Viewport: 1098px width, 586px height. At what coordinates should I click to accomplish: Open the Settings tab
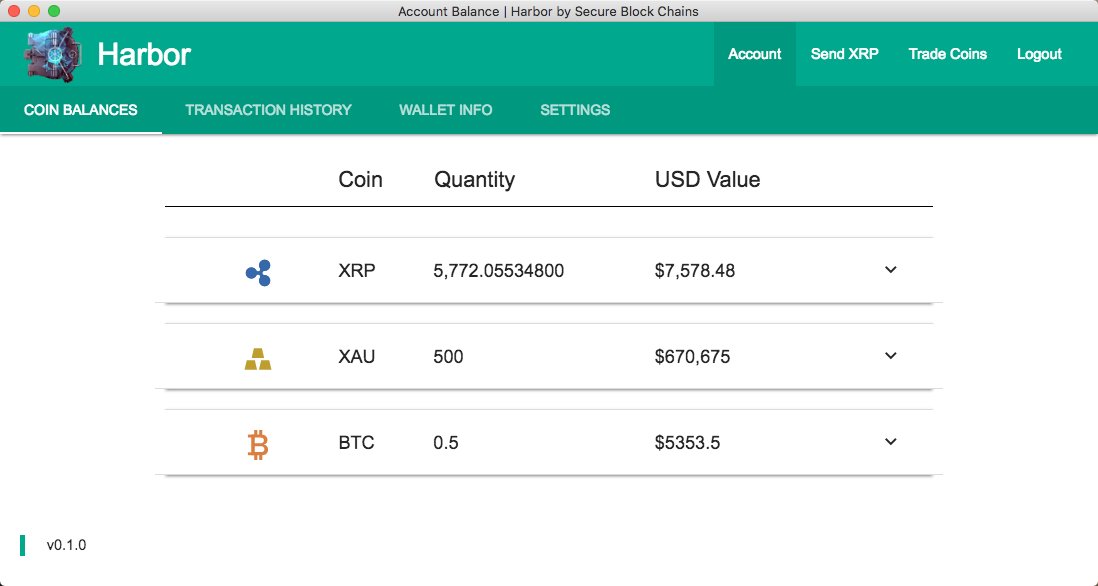tap(575, 110)
